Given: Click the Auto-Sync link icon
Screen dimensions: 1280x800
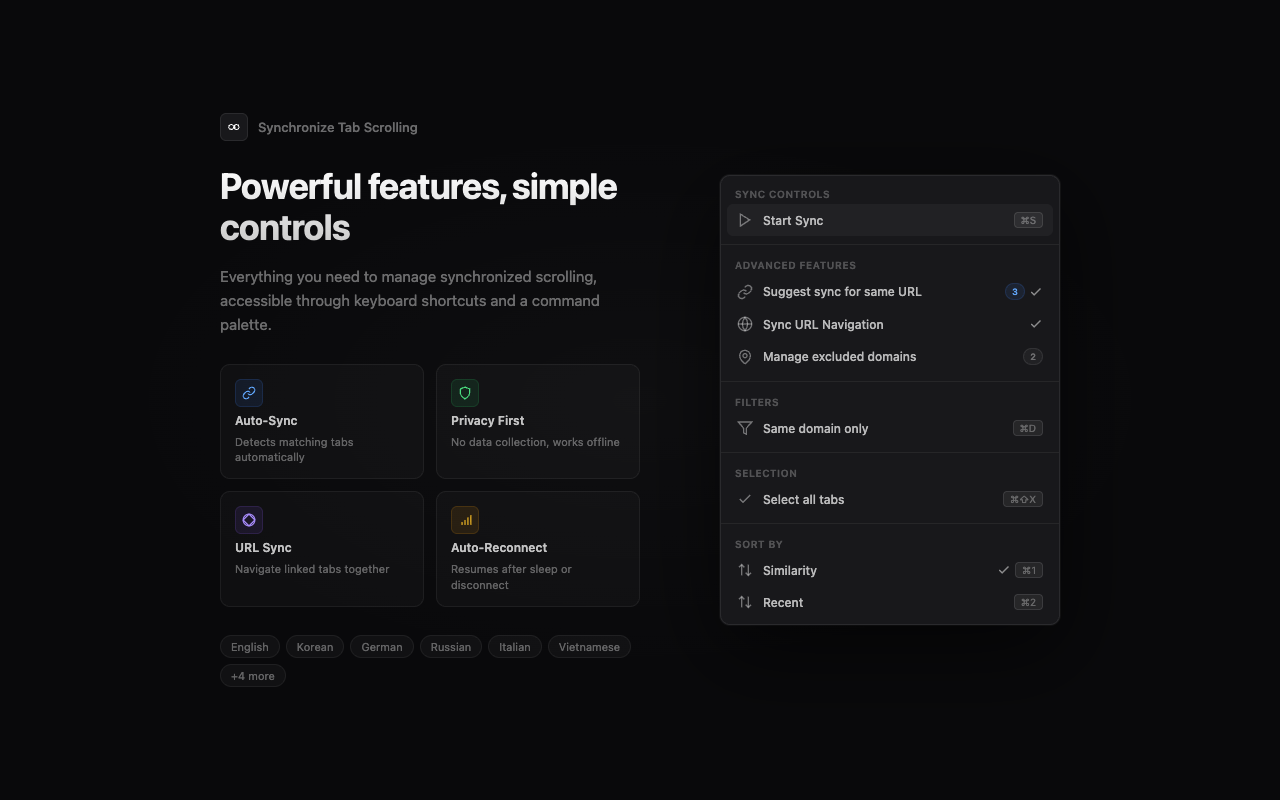Looking at the screenshot, I should click(249, 393).
